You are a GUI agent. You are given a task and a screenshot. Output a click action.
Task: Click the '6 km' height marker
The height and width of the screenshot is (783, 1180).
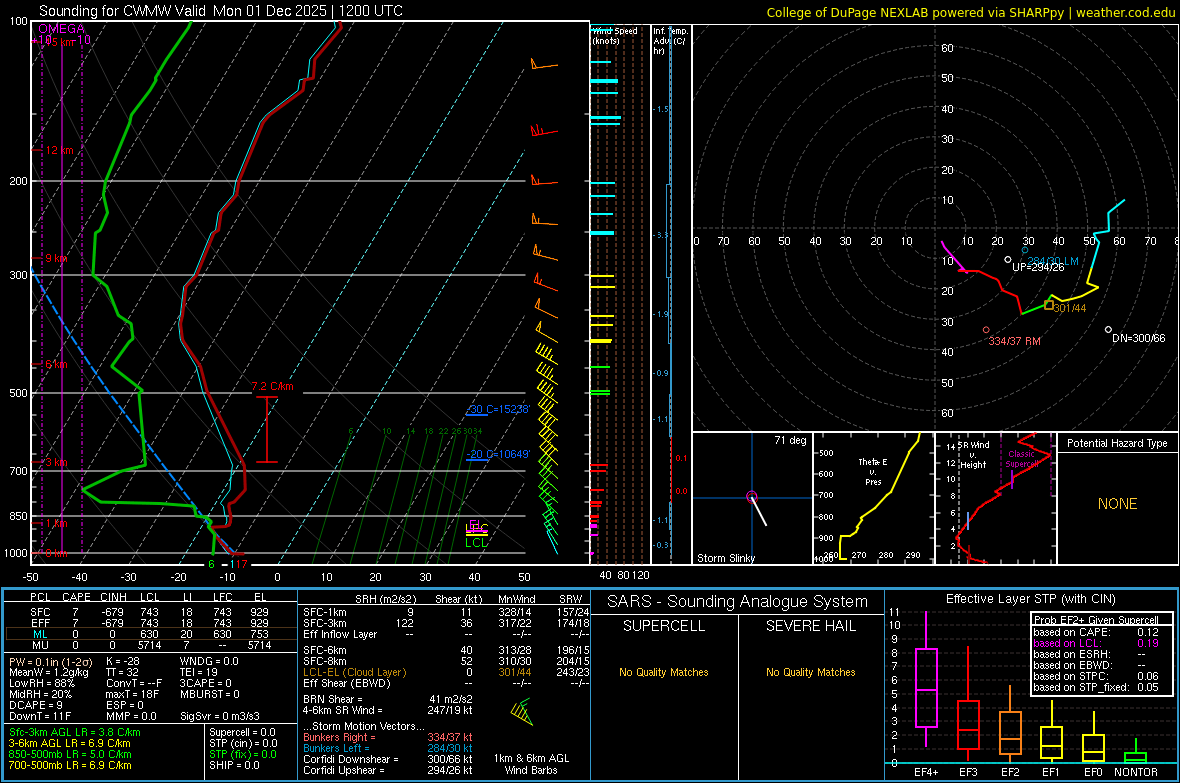click(x=56, y=364)
